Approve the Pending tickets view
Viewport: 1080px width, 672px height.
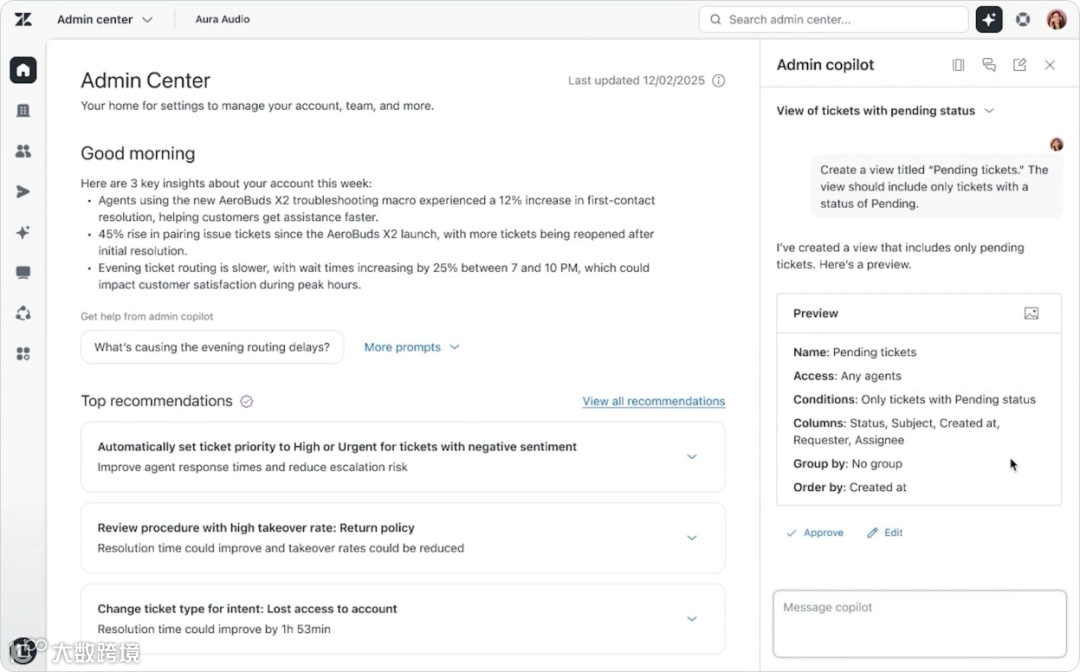[815, 533]
